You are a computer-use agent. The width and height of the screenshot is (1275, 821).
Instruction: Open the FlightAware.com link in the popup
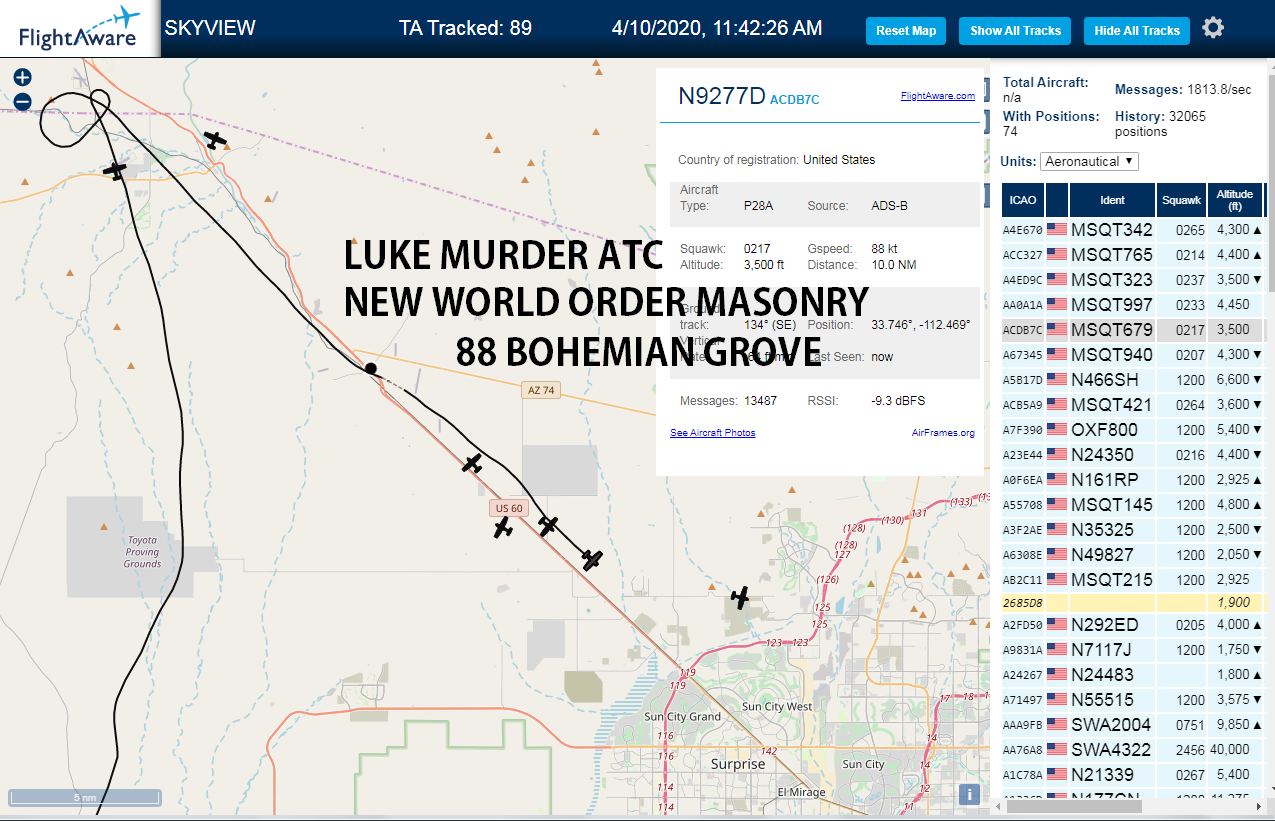click(x=937, y=96)
